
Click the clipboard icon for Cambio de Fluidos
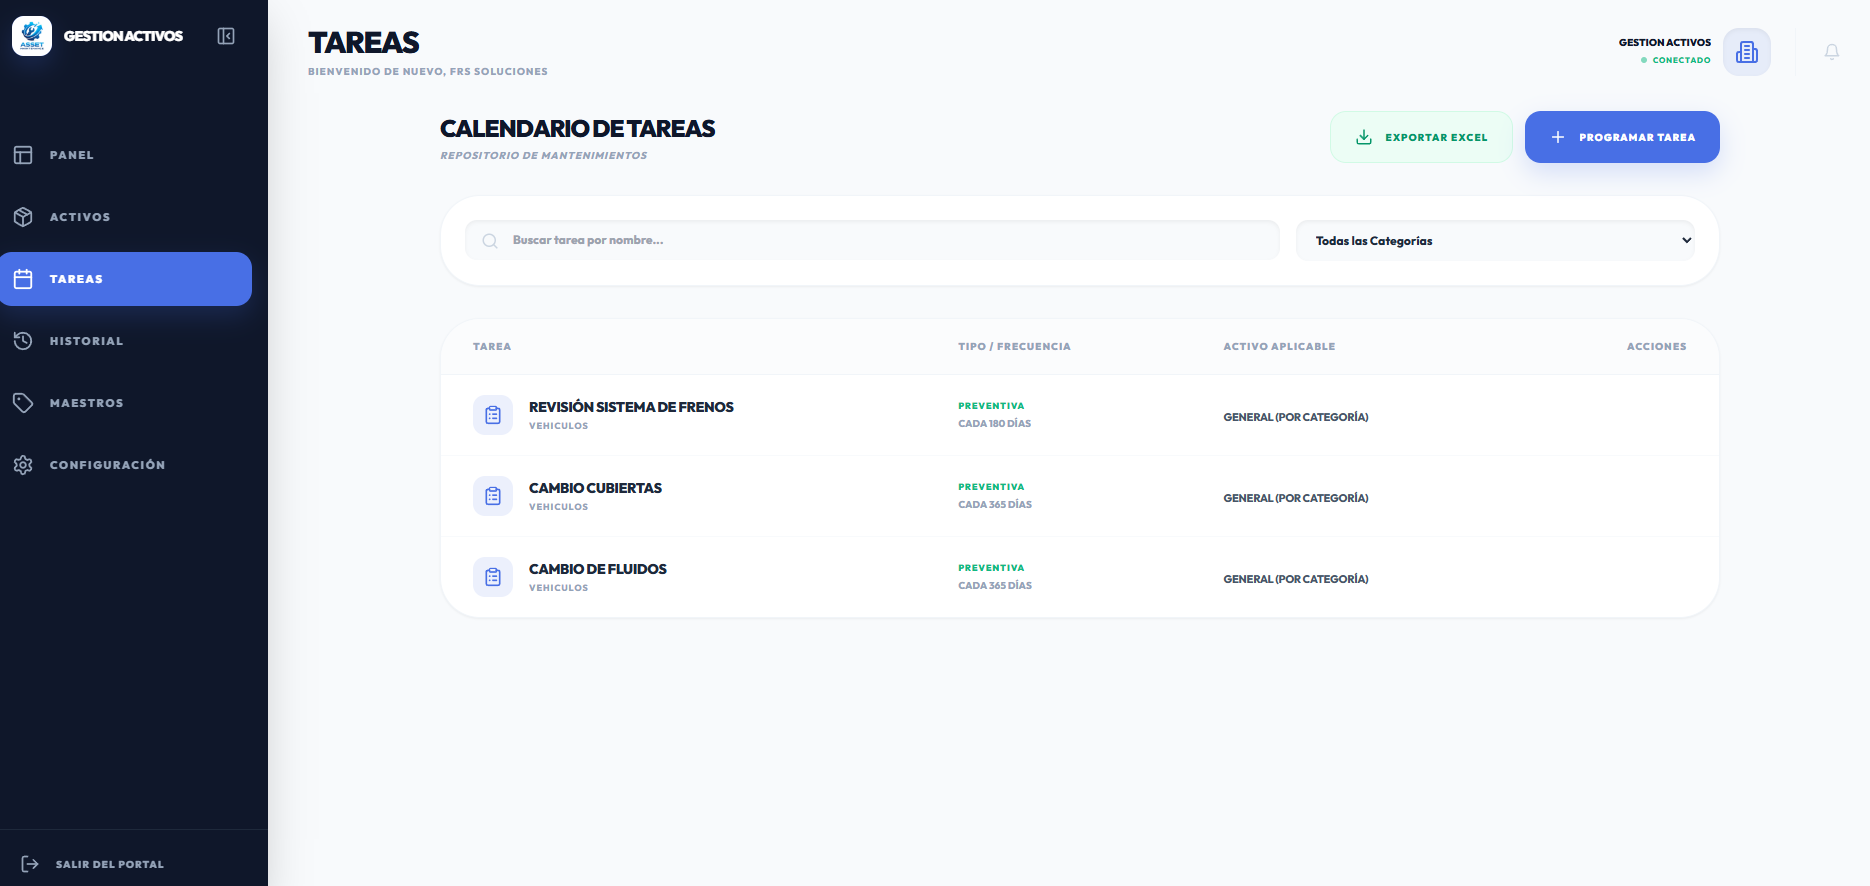493,577
